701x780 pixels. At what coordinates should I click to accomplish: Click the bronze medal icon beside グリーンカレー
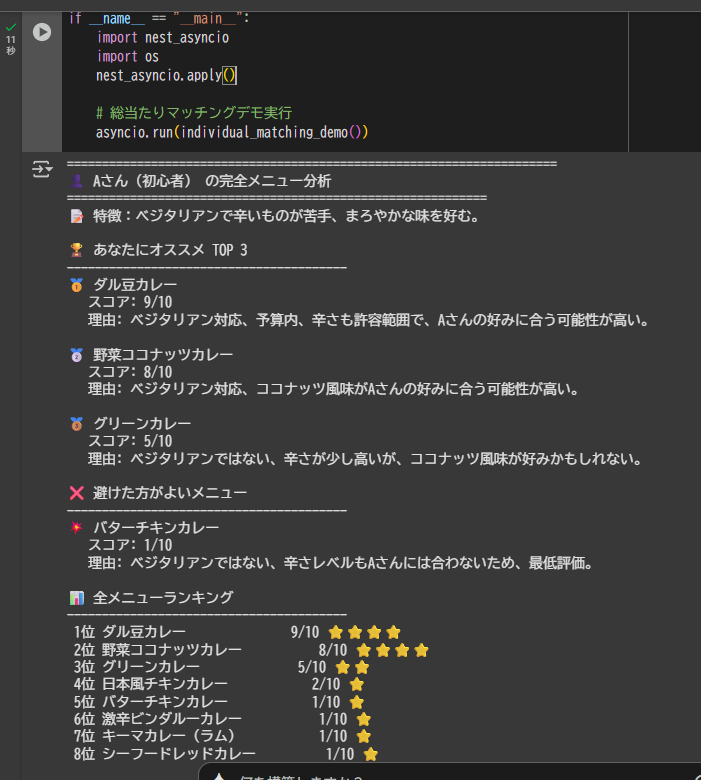click(x=76, y=424)
